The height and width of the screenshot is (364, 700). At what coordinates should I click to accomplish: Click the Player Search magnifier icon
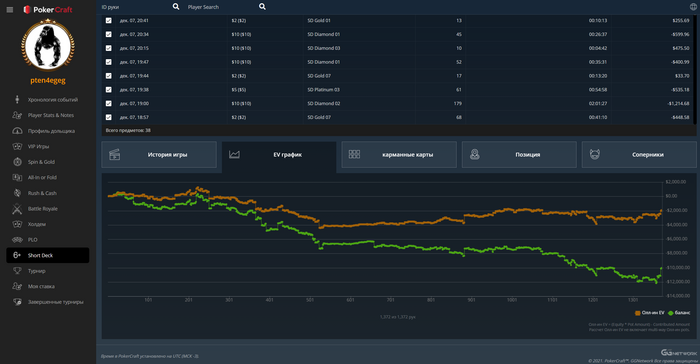coord(262,6)
